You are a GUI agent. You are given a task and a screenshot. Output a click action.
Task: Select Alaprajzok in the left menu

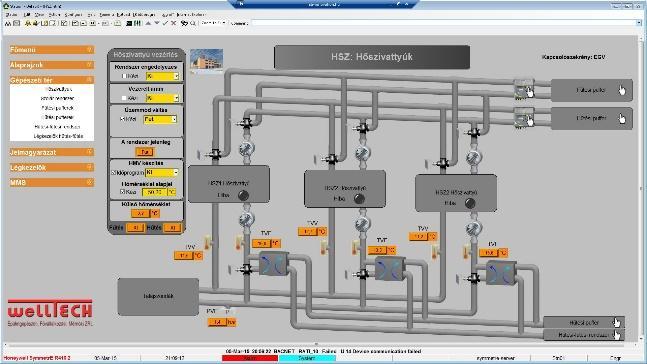pyautogui.click(x=52, y=65)
